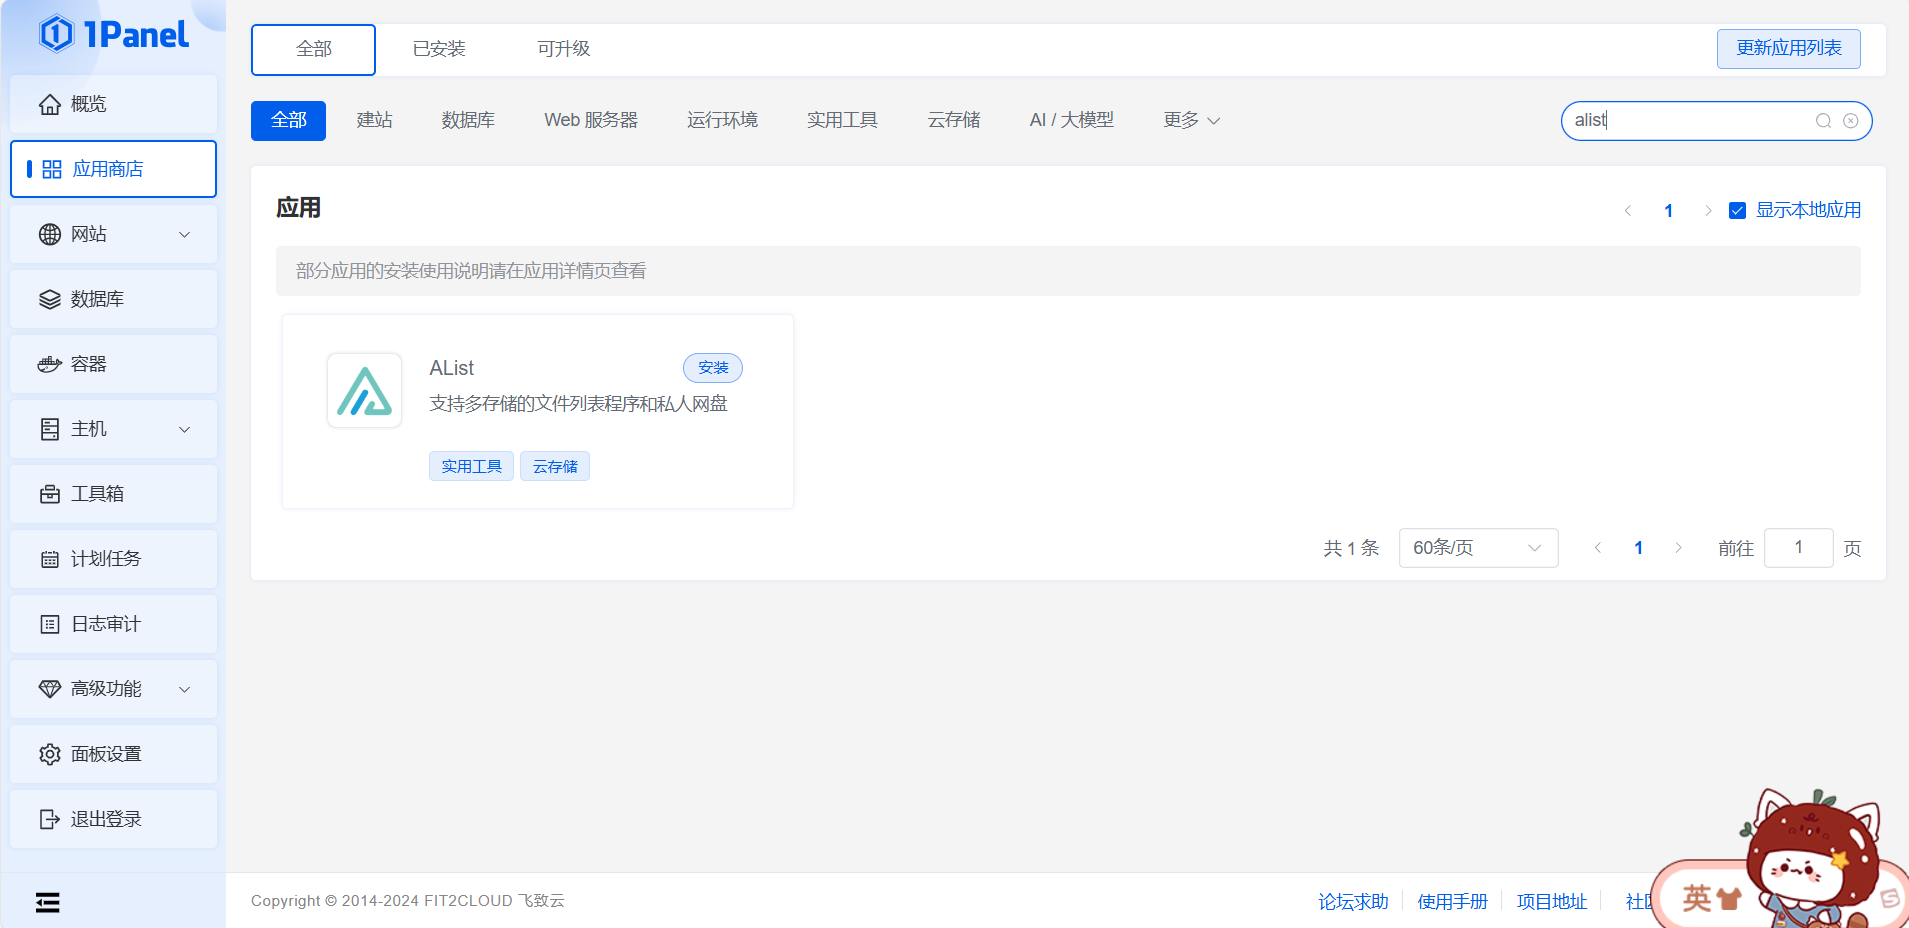Click the home icon beside 概览
1909x928 pixels.
tap(50, 104)
